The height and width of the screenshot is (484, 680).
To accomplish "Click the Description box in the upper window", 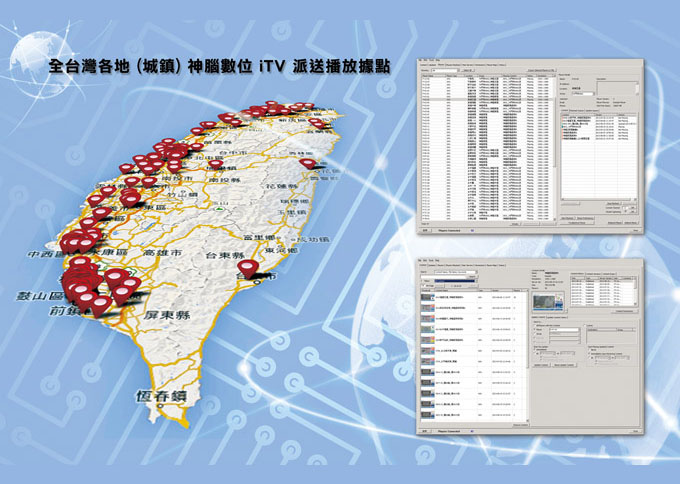I will (x=618, y=88).
